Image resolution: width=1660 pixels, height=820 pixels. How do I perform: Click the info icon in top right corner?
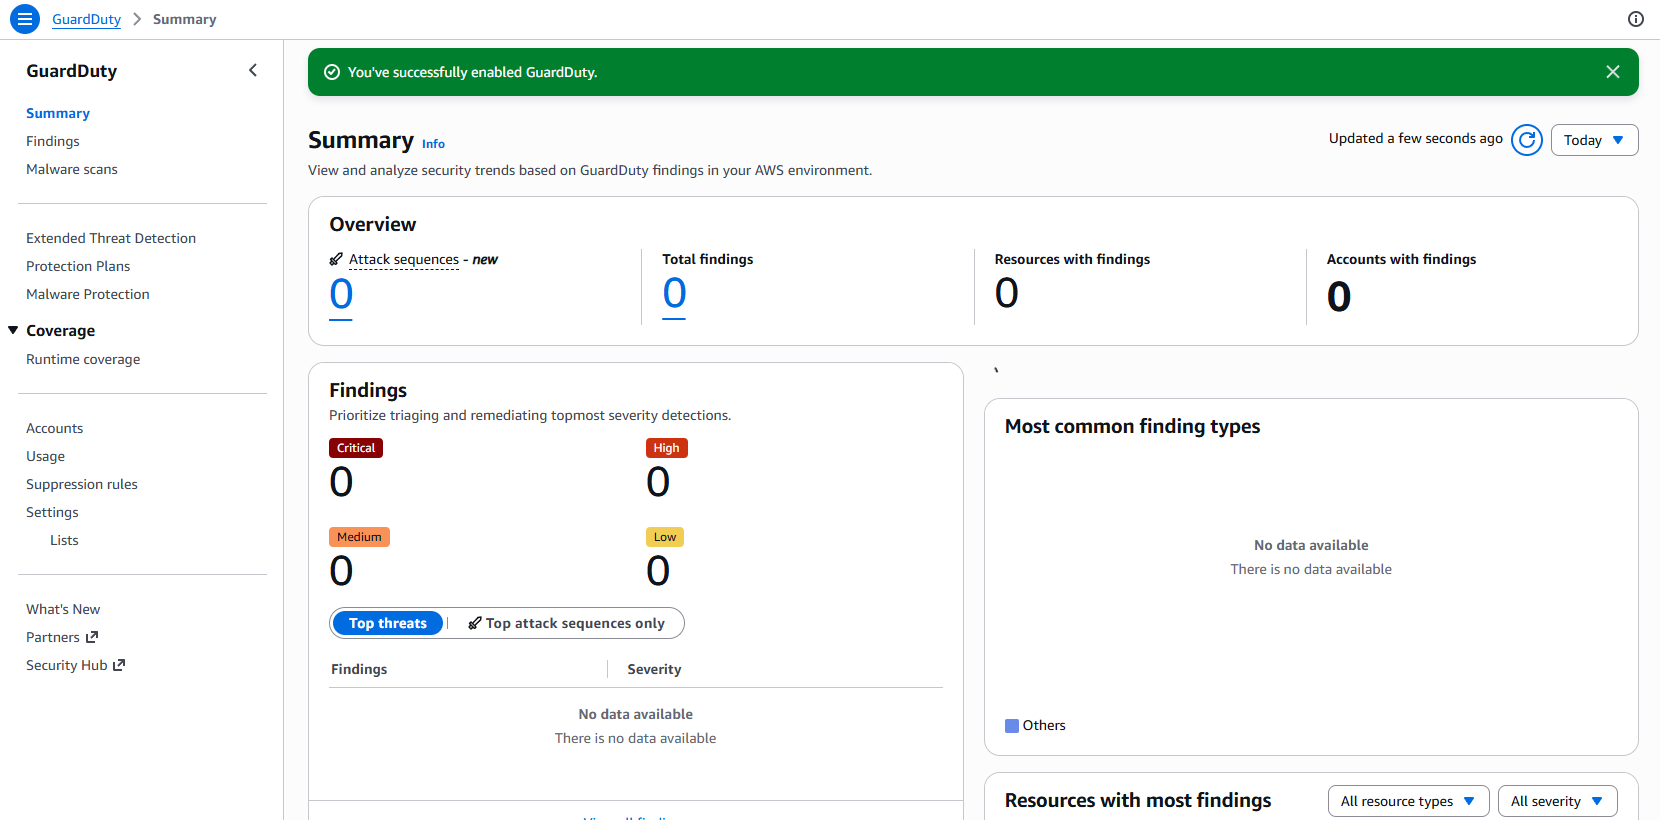(1636, 19)
